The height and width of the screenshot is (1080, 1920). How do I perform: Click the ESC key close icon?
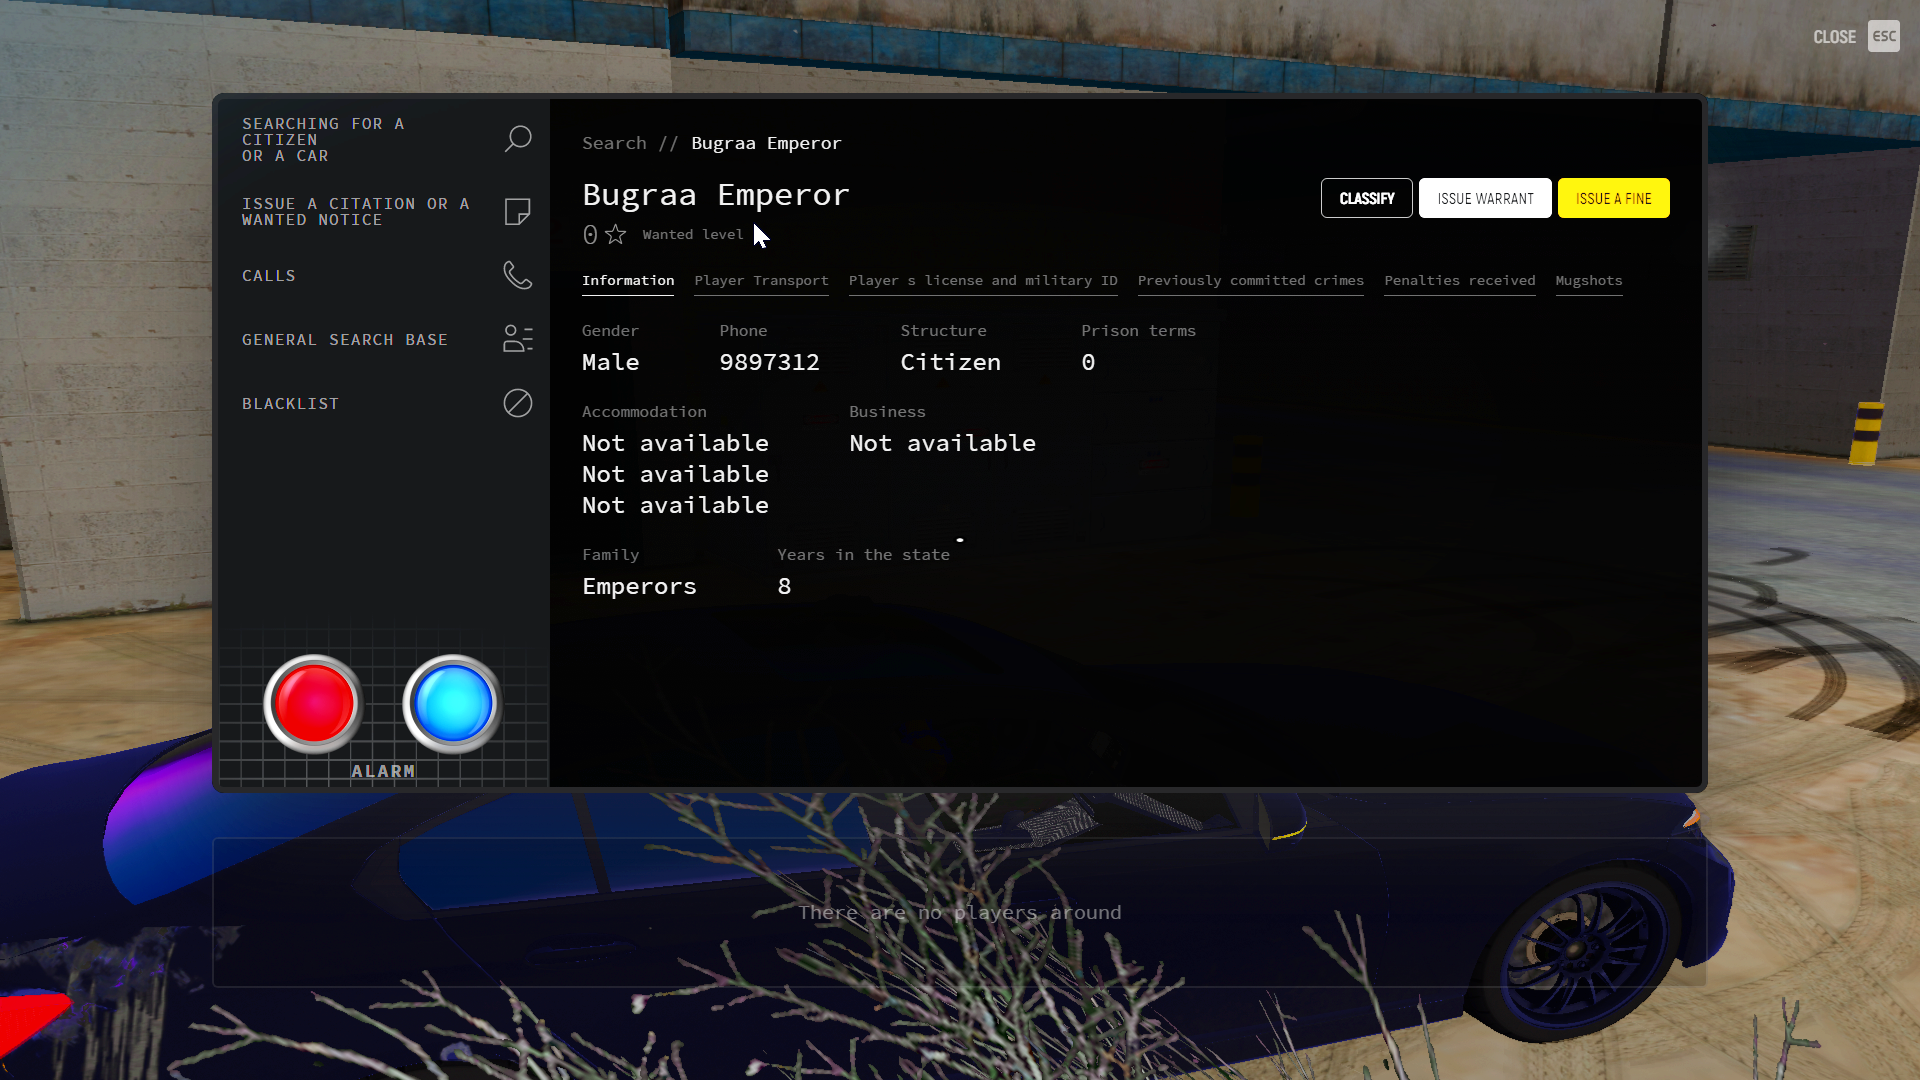[1883, 36]
